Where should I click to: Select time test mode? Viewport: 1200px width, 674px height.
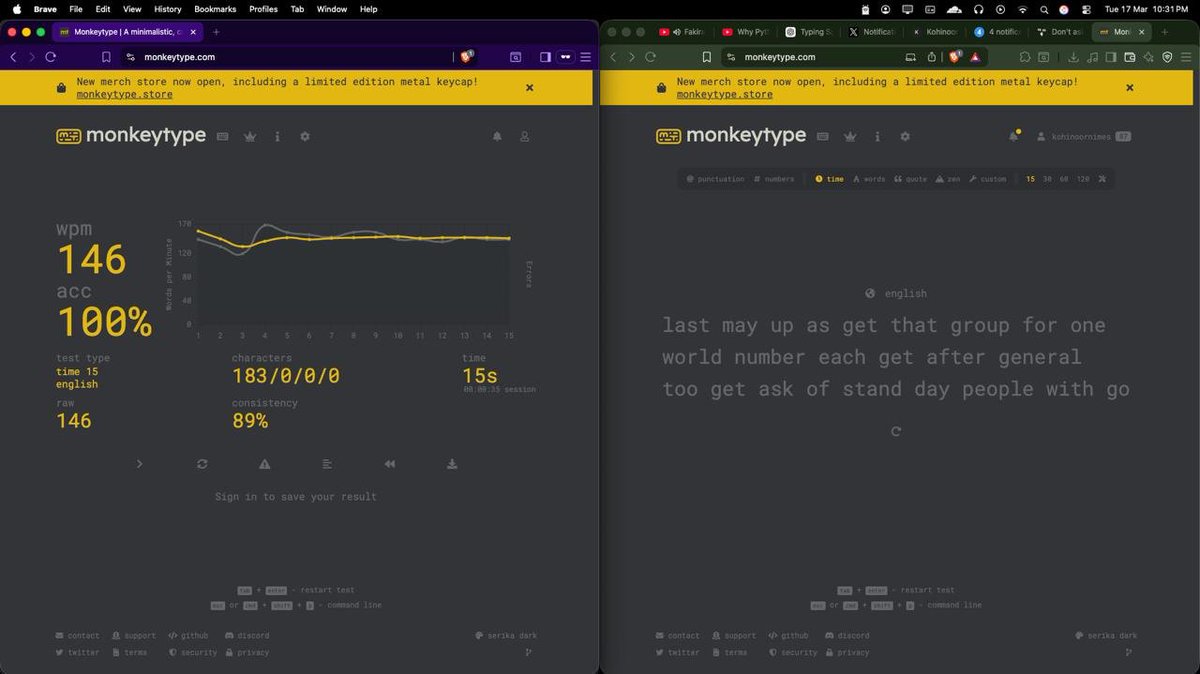830,179
